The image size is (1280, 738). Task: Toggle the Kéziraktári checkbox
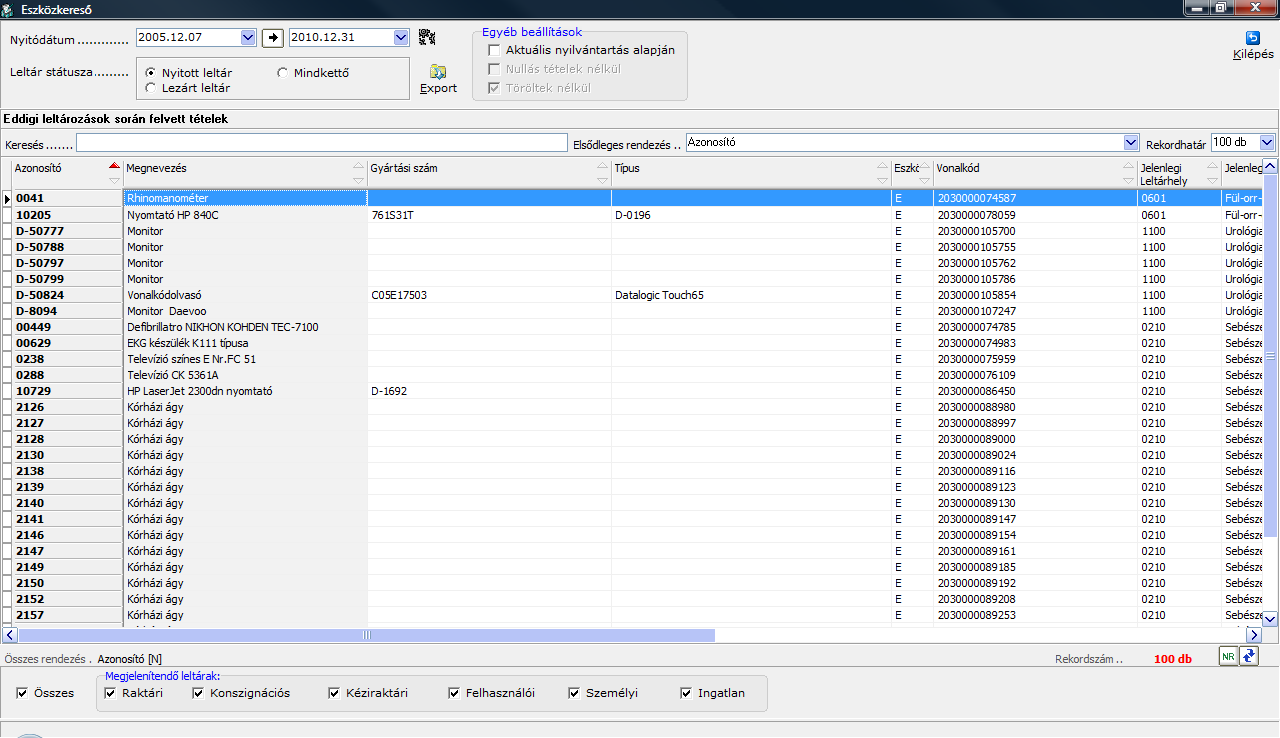(335, 693)
